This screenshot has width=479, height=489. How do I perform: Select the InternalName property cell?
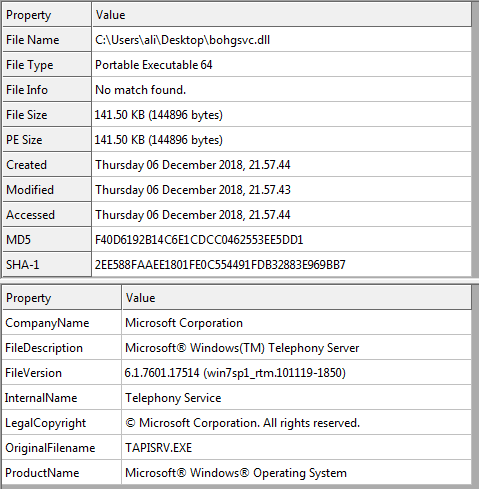pyautogui.click(x=62, y=398)
